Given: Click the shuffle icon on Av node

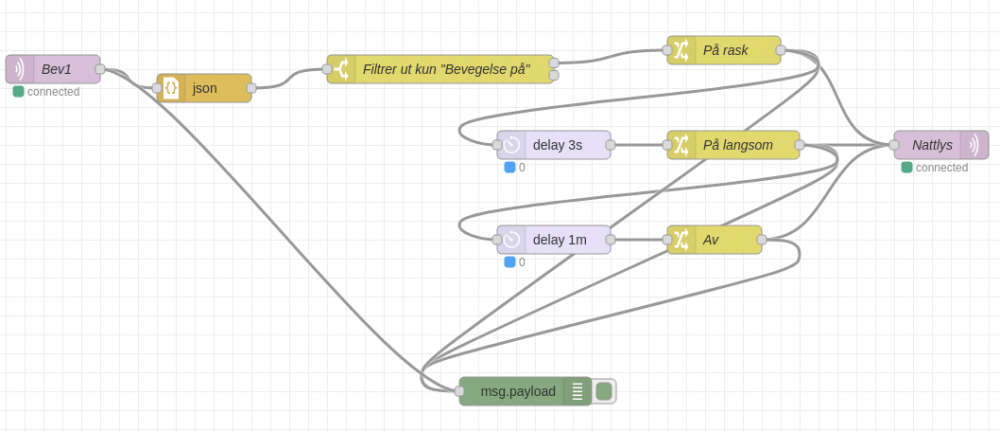Looking at the screenshot, I should point(681,240).
